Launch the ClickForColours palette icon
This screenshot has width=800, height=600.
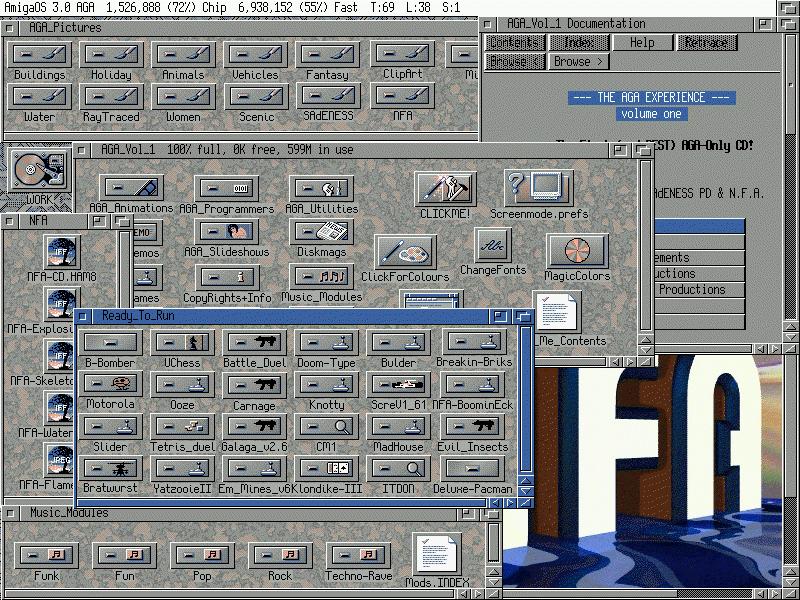pyautogui.click(x=406, y=252)
